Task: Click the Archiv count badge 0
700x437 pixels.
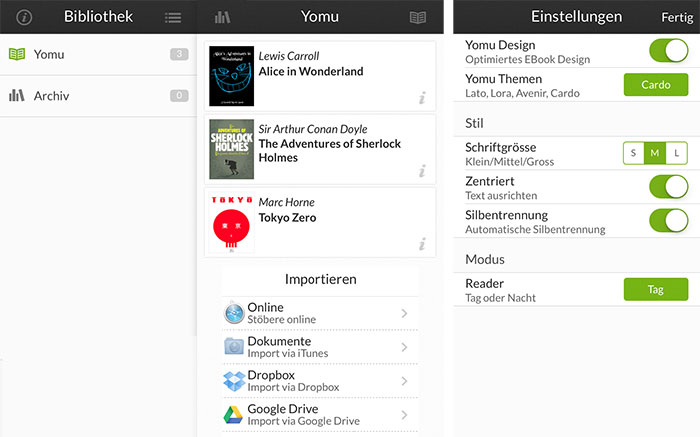Action: coord(179,96)
